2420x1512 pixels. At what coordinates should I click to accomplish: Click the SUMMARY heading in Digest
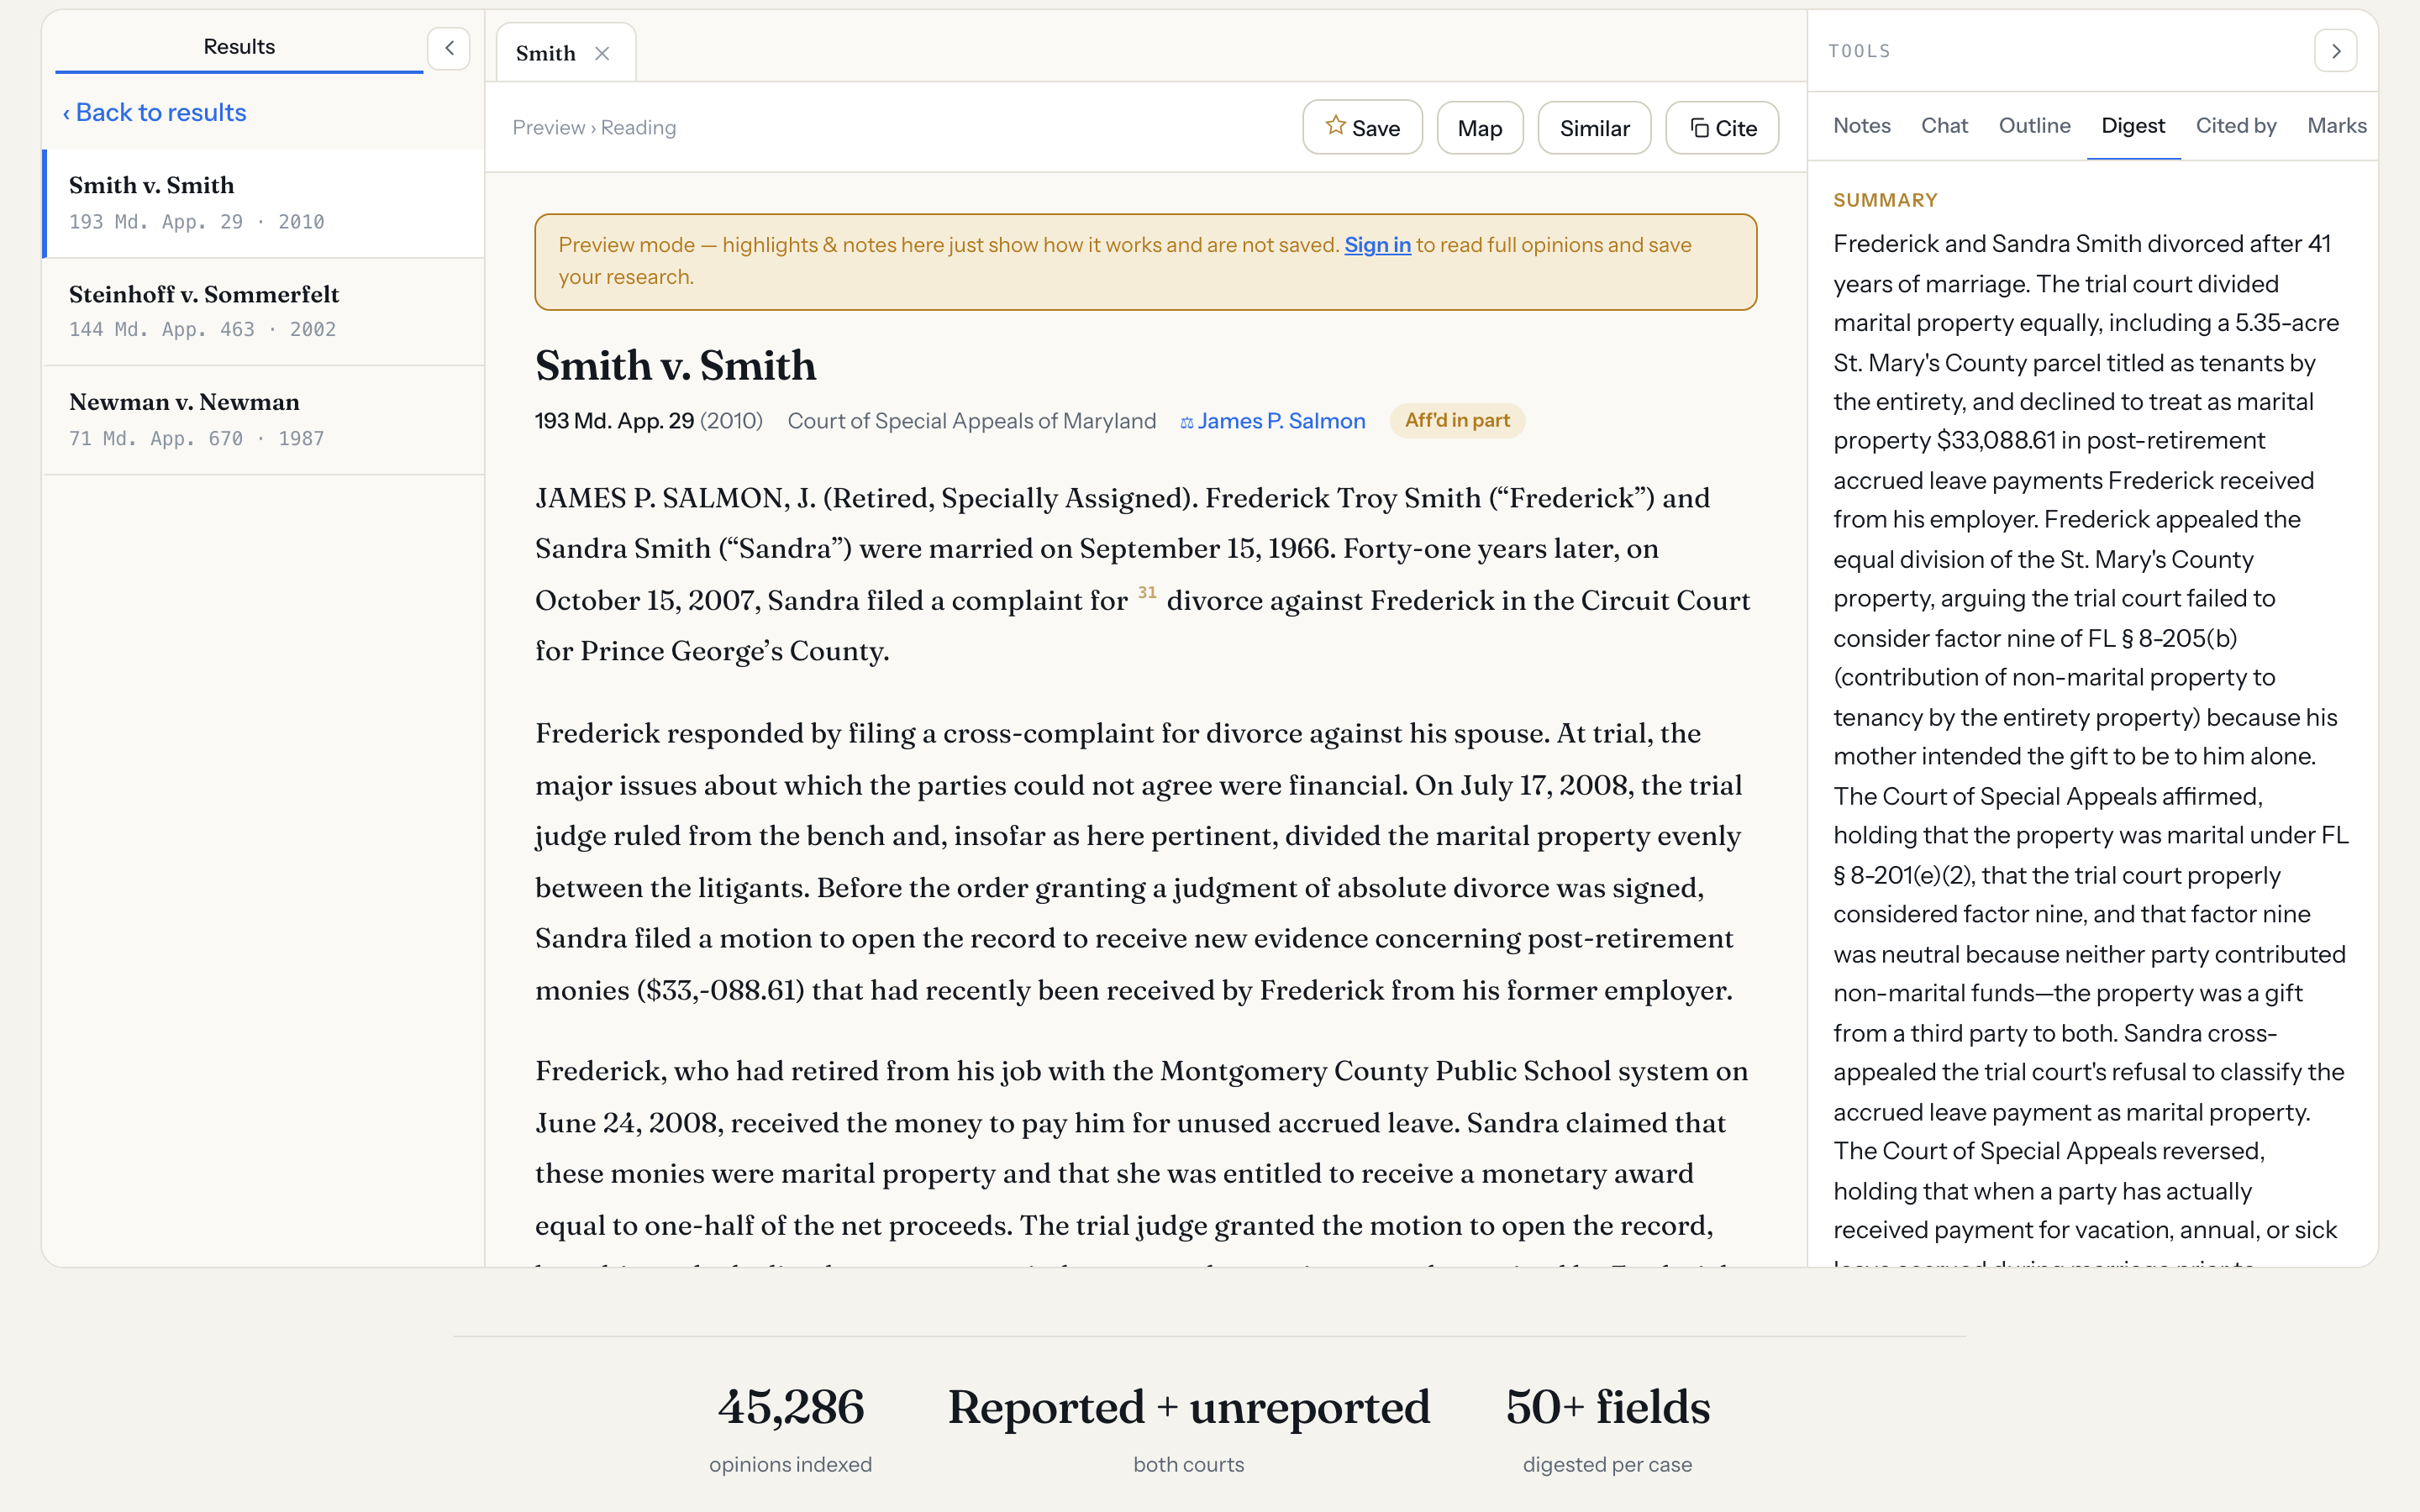pos(1885,200)
